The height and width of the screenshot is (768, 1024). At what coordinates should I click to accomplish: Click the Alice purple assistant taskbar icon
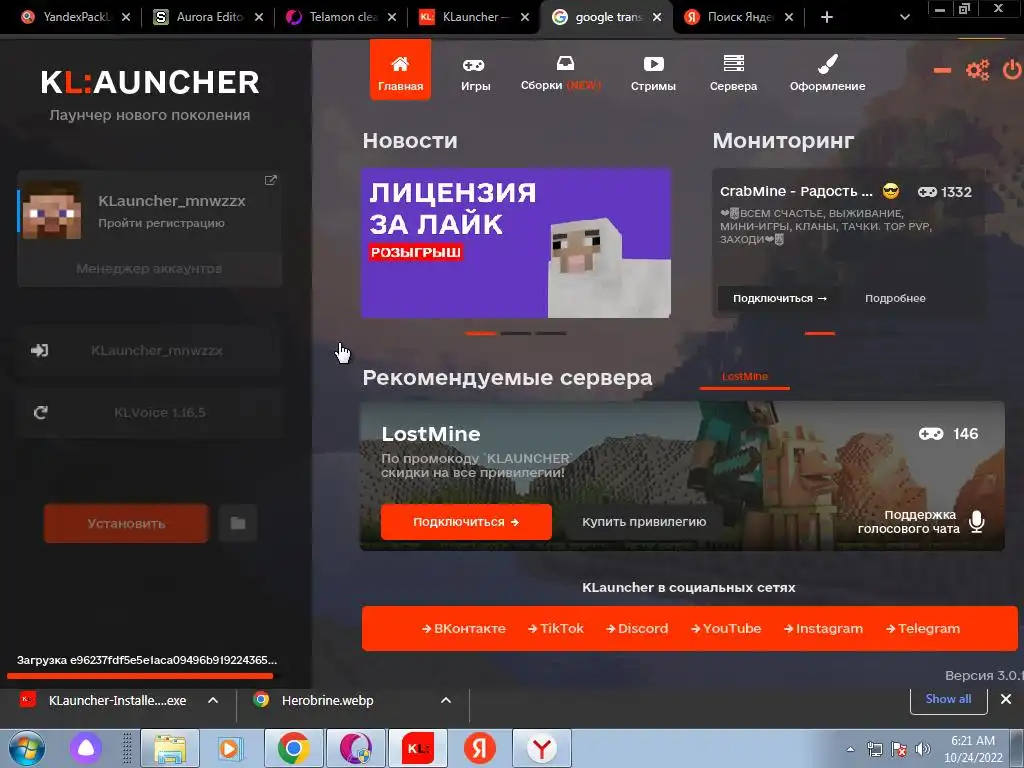(x=86, y=748)
